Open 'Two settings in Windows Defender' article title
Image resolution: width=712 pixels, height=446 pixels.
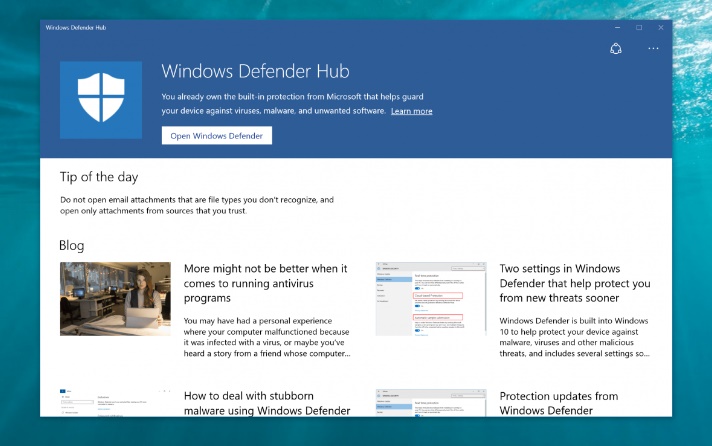574,283
